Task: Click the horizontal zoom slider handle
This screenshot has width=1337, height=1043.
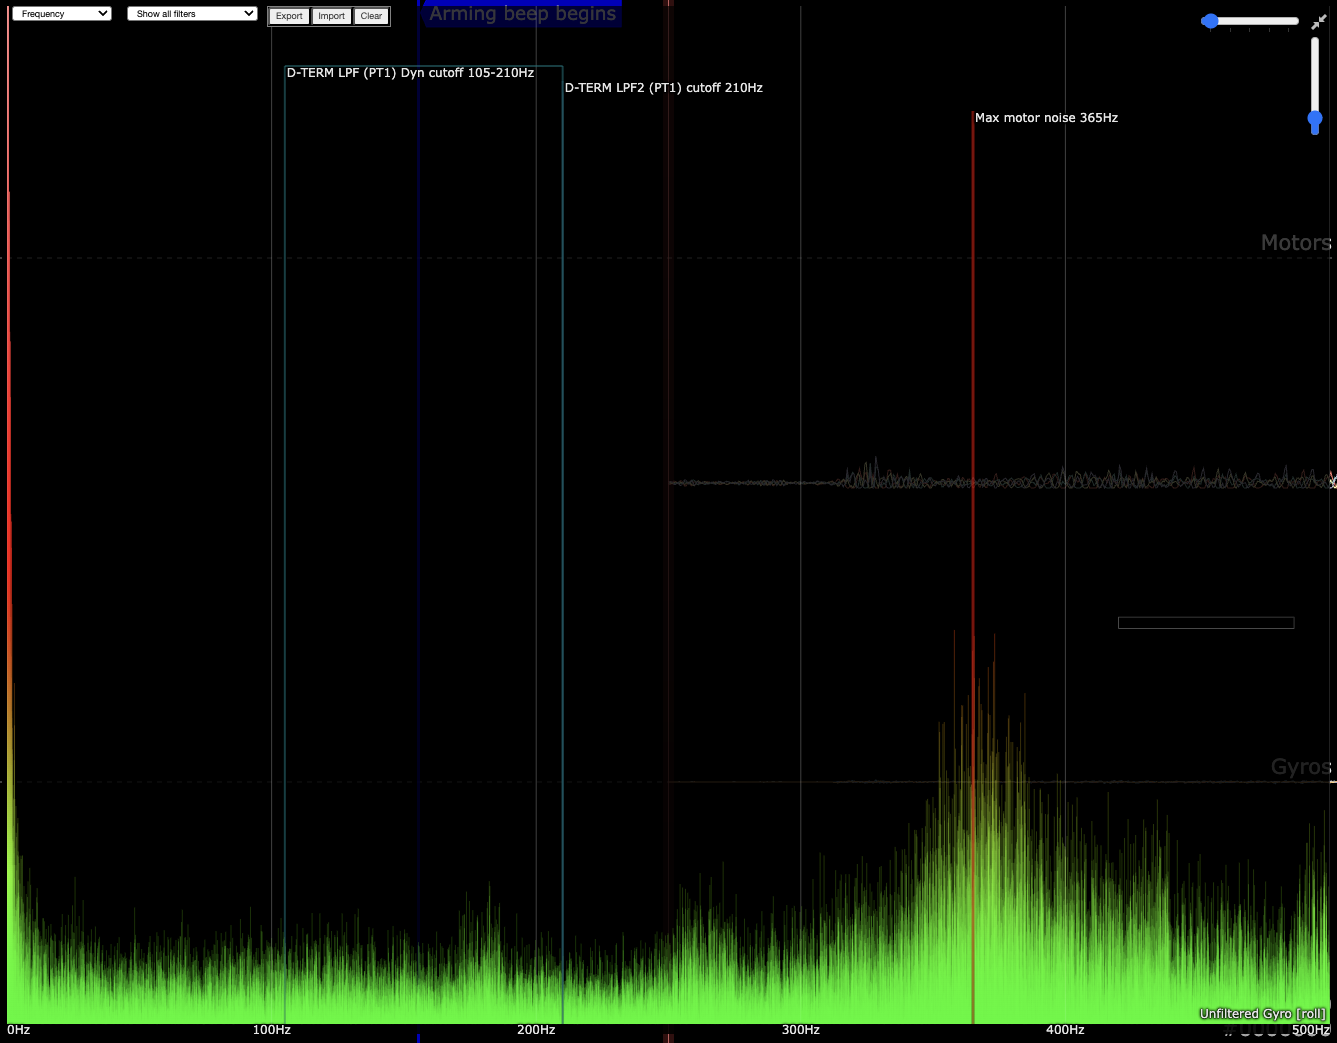Action: 1210,21
